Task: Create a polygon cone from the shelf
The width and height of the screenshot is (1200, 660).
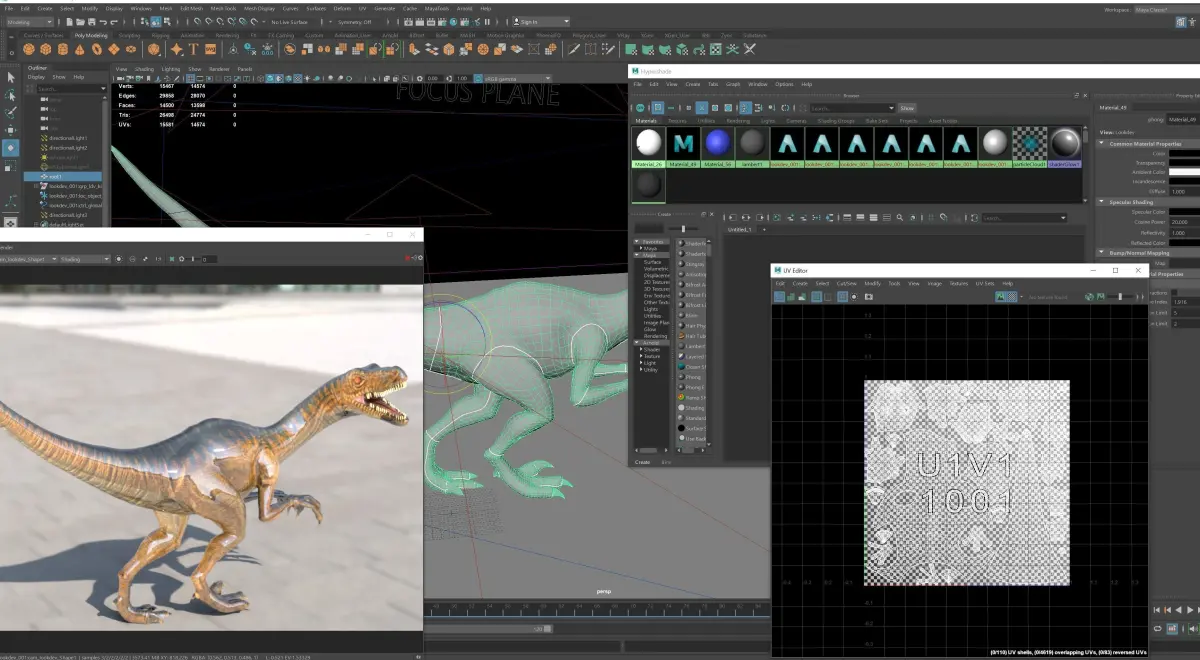Action: point(80,48)
